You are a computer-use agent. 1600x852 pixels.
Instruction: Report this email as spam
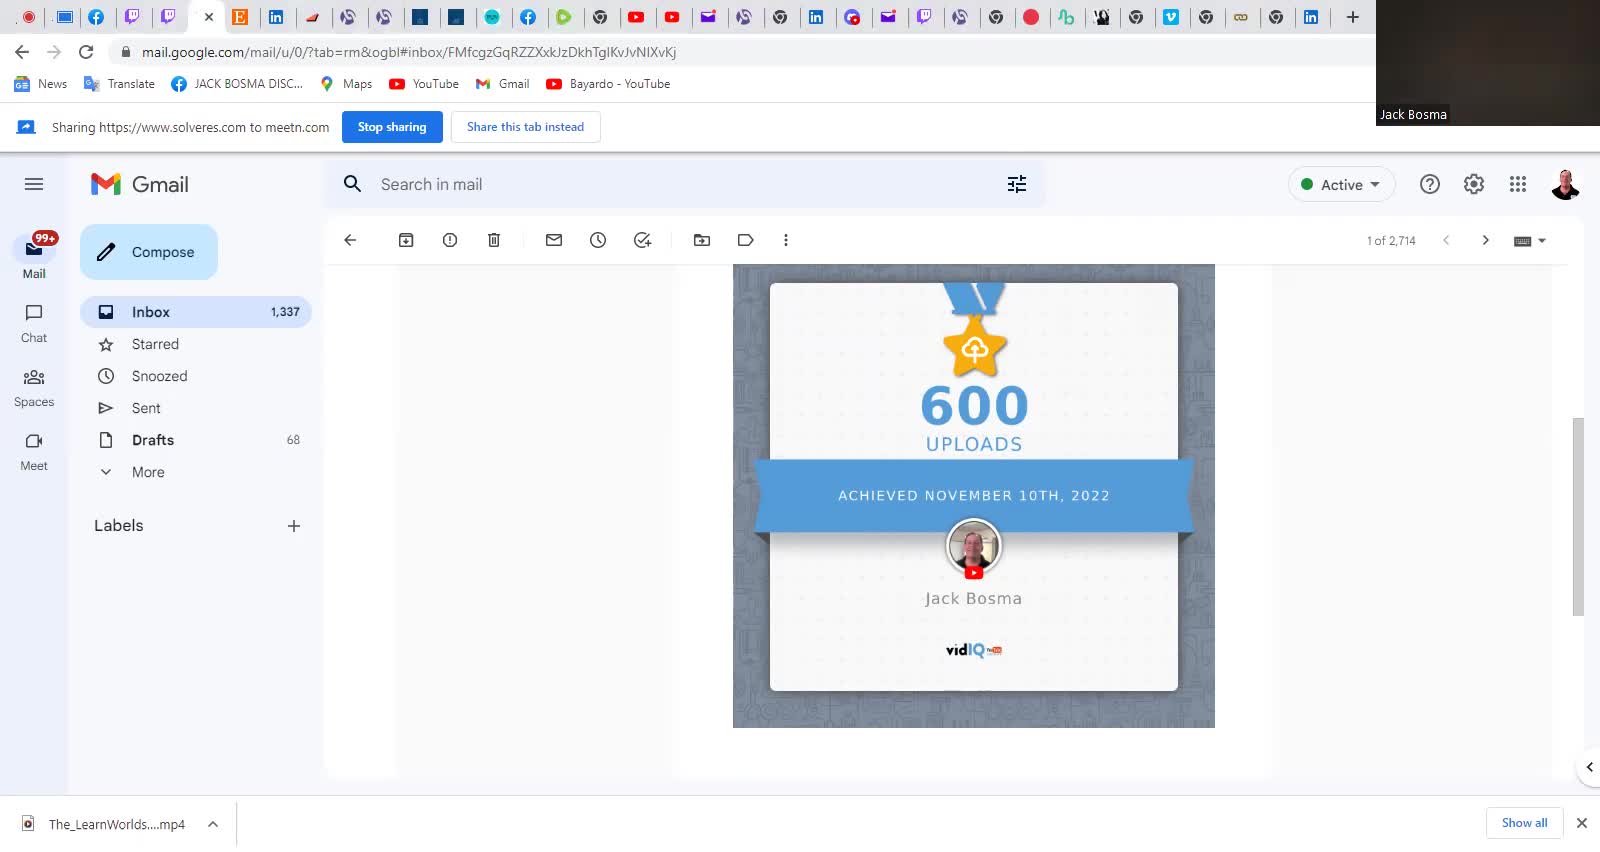tap(450, 240)
